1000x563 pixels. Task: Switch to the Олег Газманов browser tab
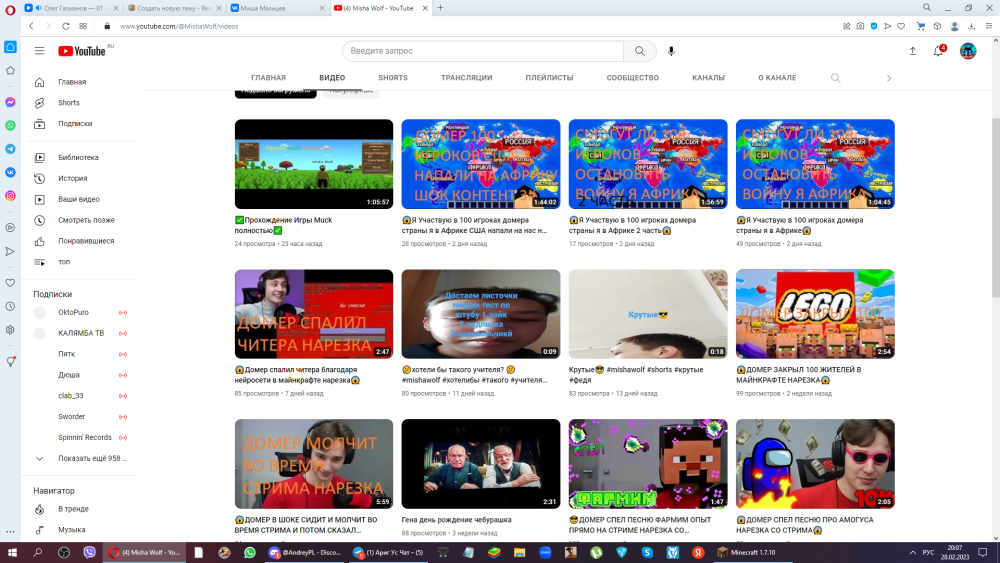point(71,8)
